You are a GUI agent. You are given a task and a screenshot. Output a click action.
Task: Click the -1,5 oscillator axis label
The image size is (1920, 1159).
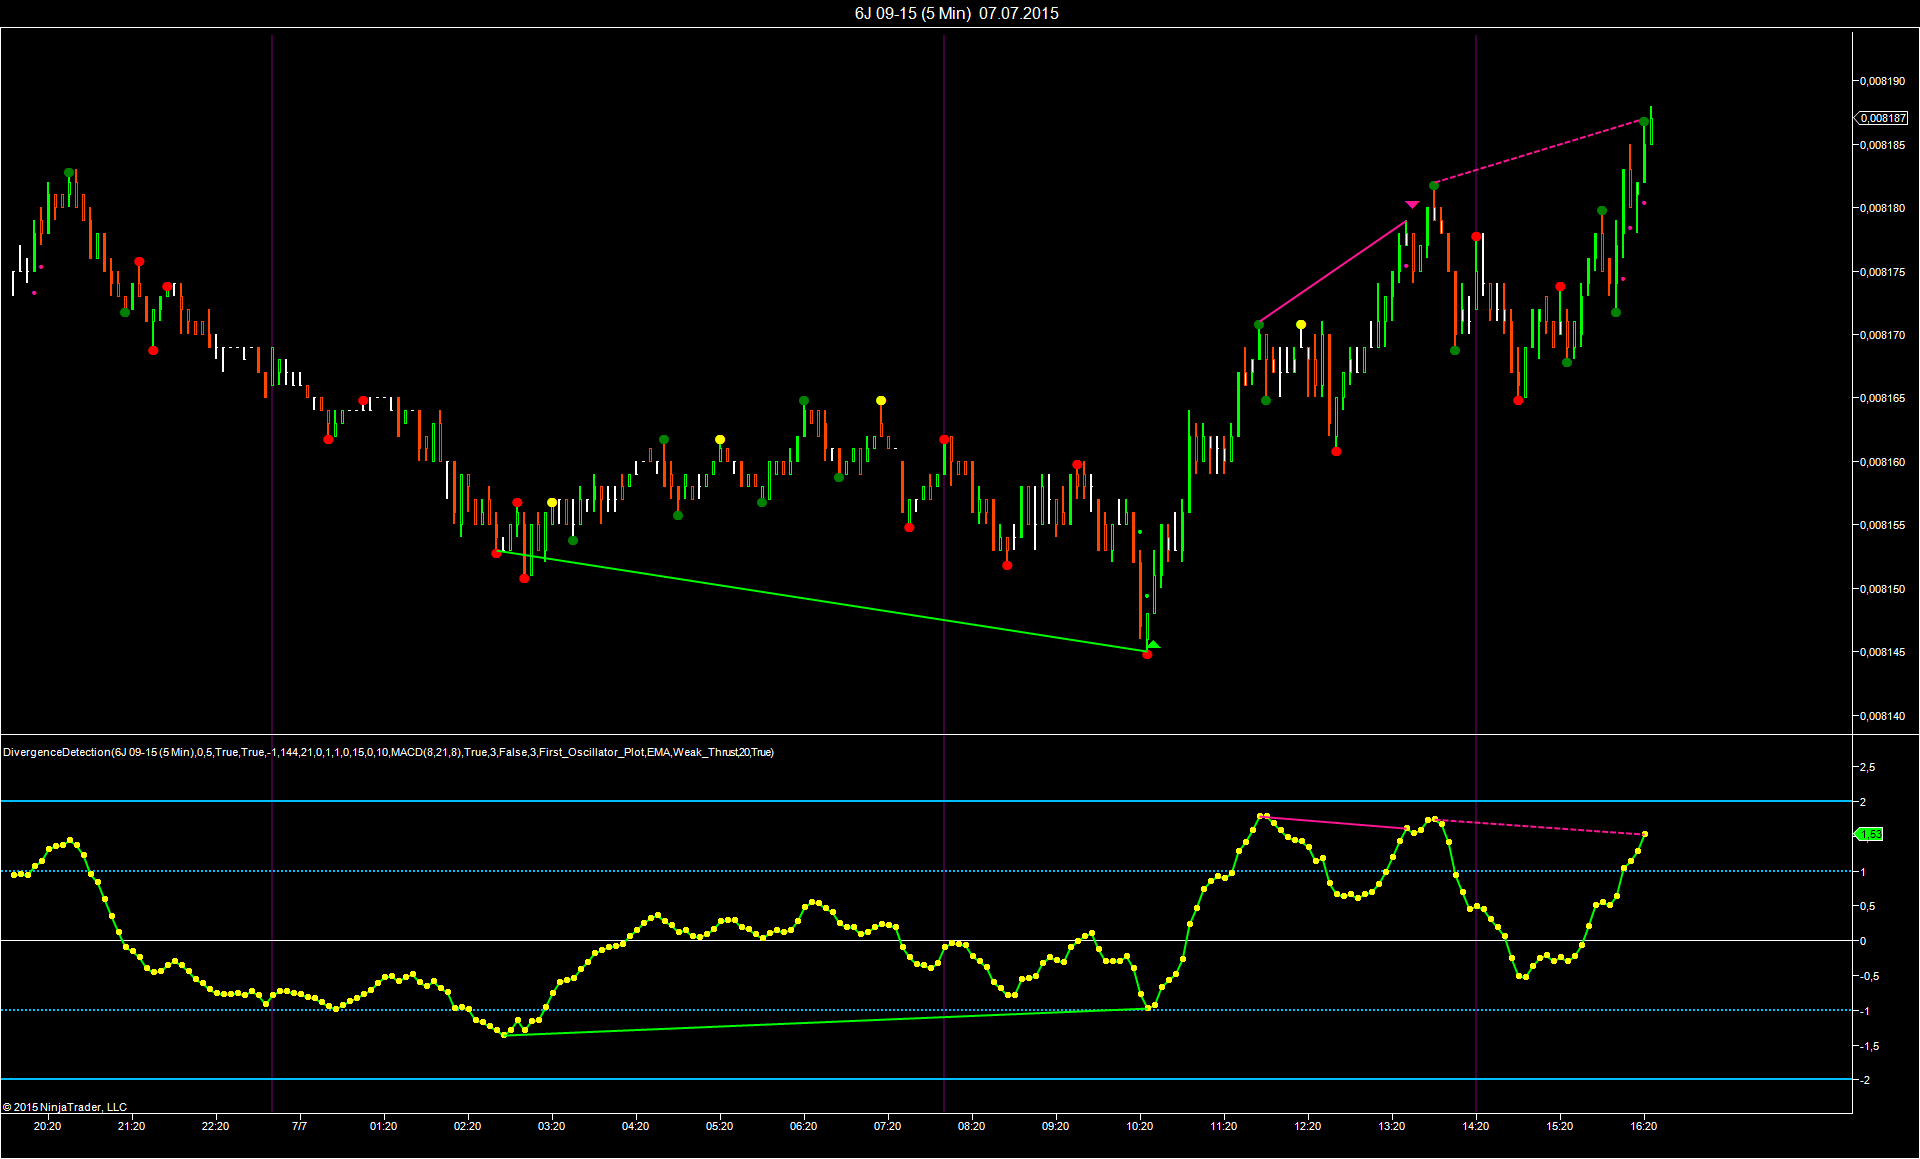coord(1867,1046)
